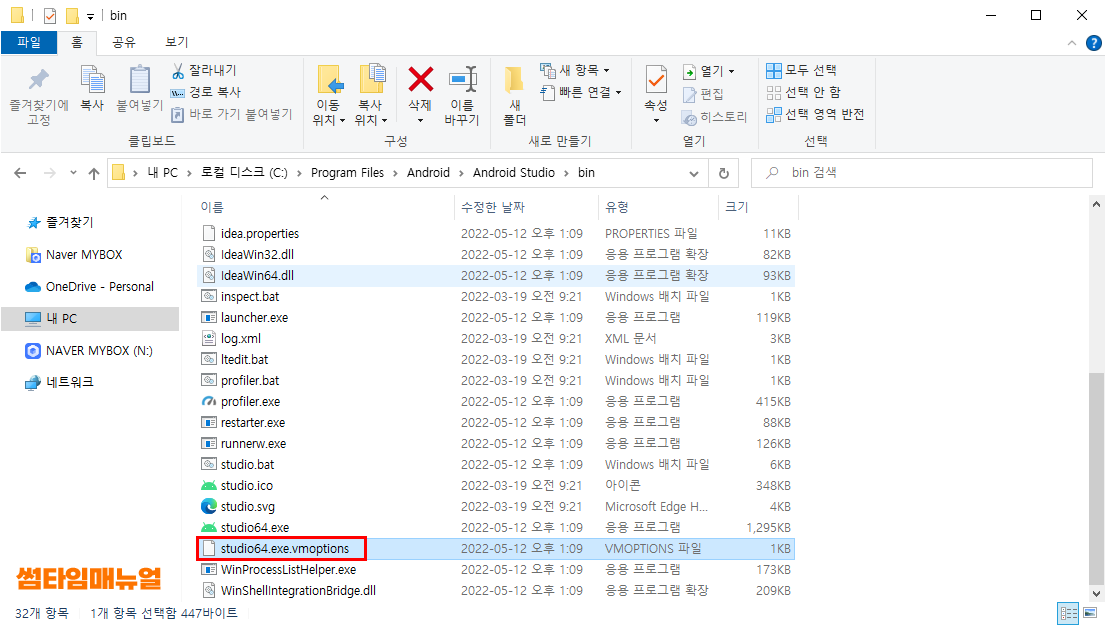Open 복사 위치 (Copy to) menu
The width and height of the screenshot is (1106, 626).
370,96
